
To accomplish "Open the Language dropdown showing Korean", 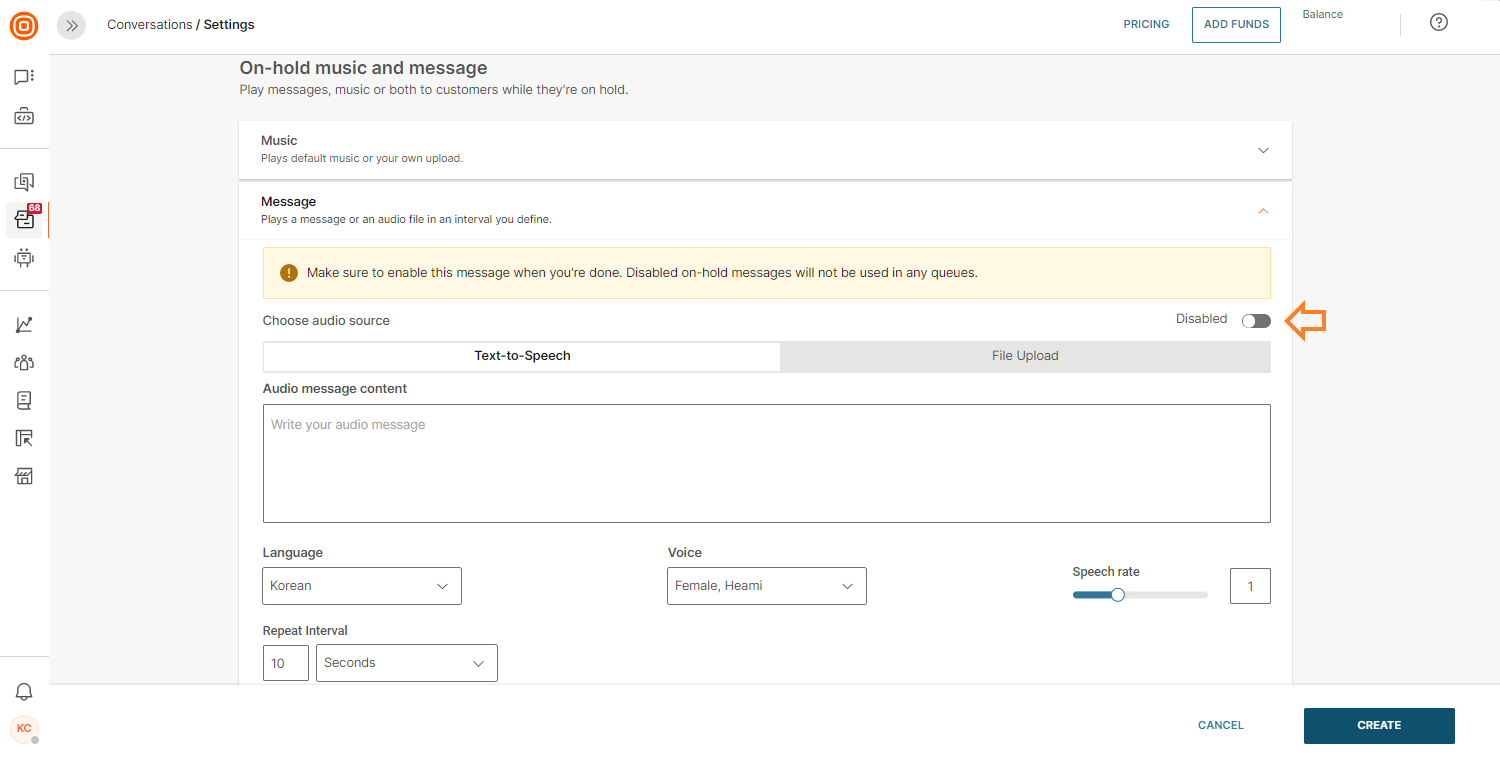I will (x=362, y=586).
